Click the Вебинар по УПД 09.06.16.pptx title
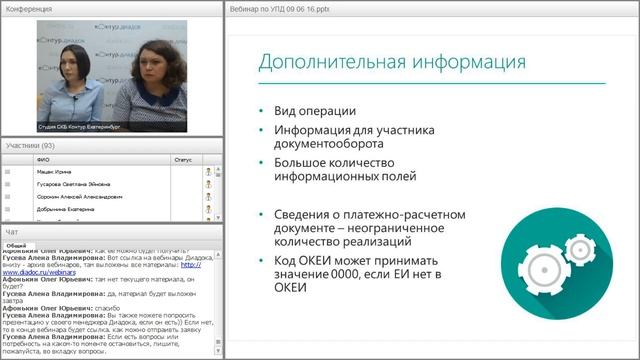 point(279,9)
